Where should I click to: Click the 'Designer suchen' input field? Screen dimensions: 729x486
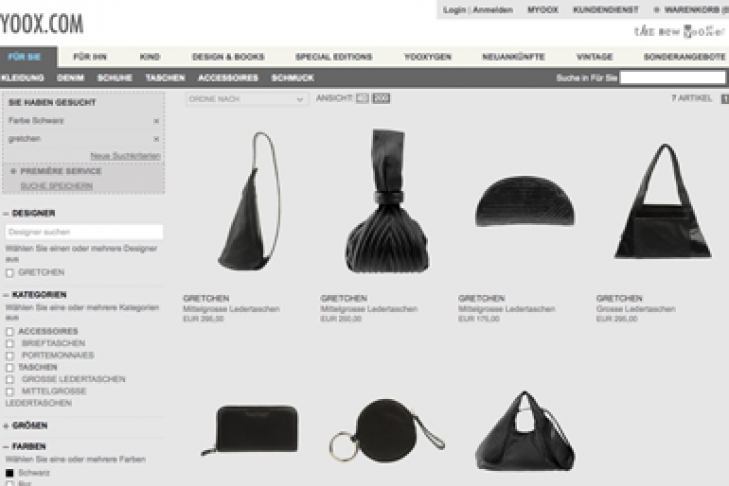(84, 232)
